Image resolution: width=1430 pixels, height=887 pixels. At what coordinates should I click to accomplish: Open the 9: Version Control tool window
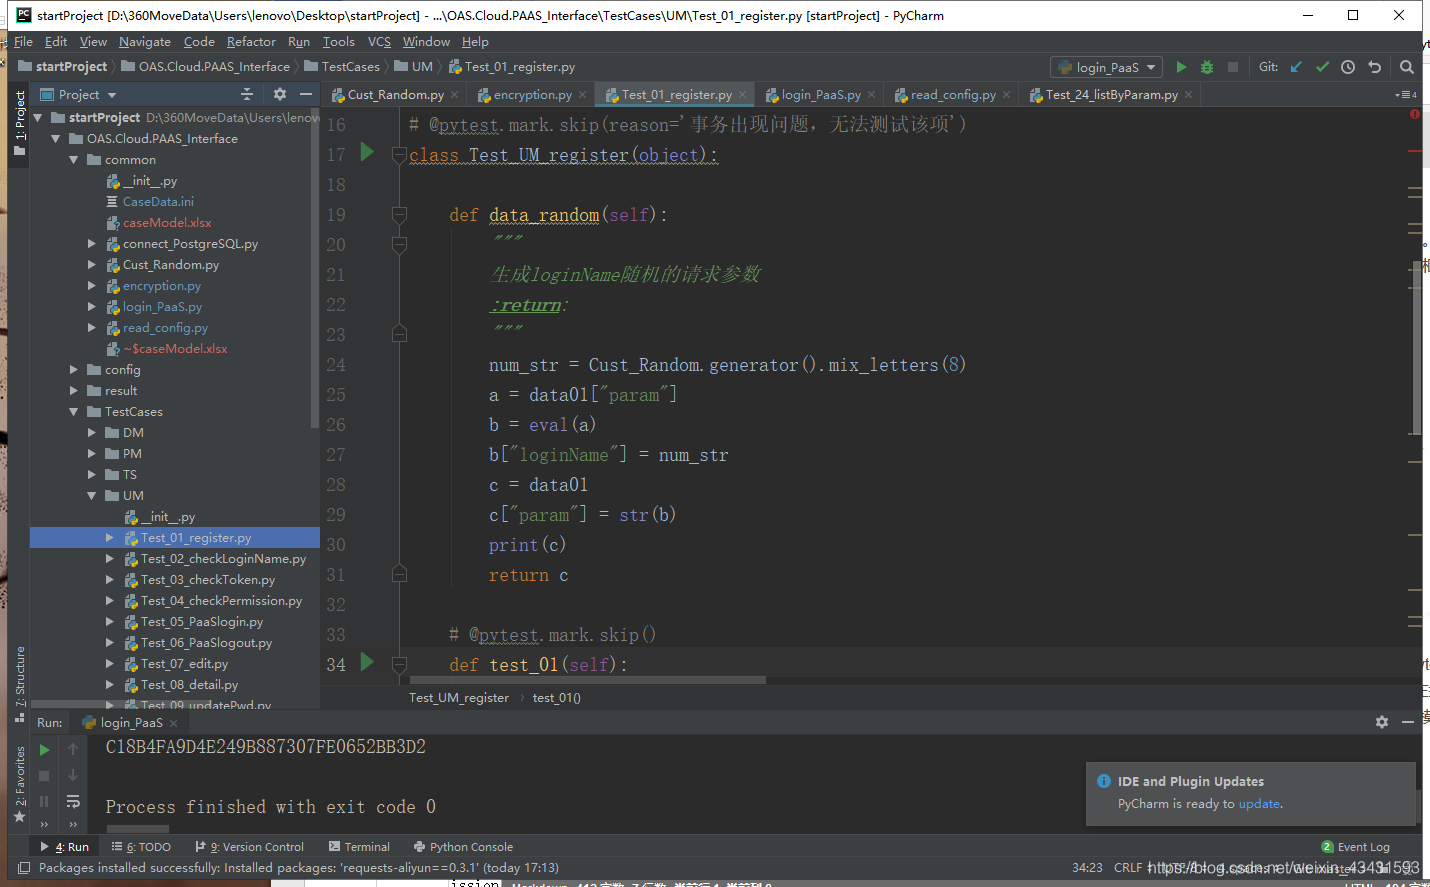(250, 847)
